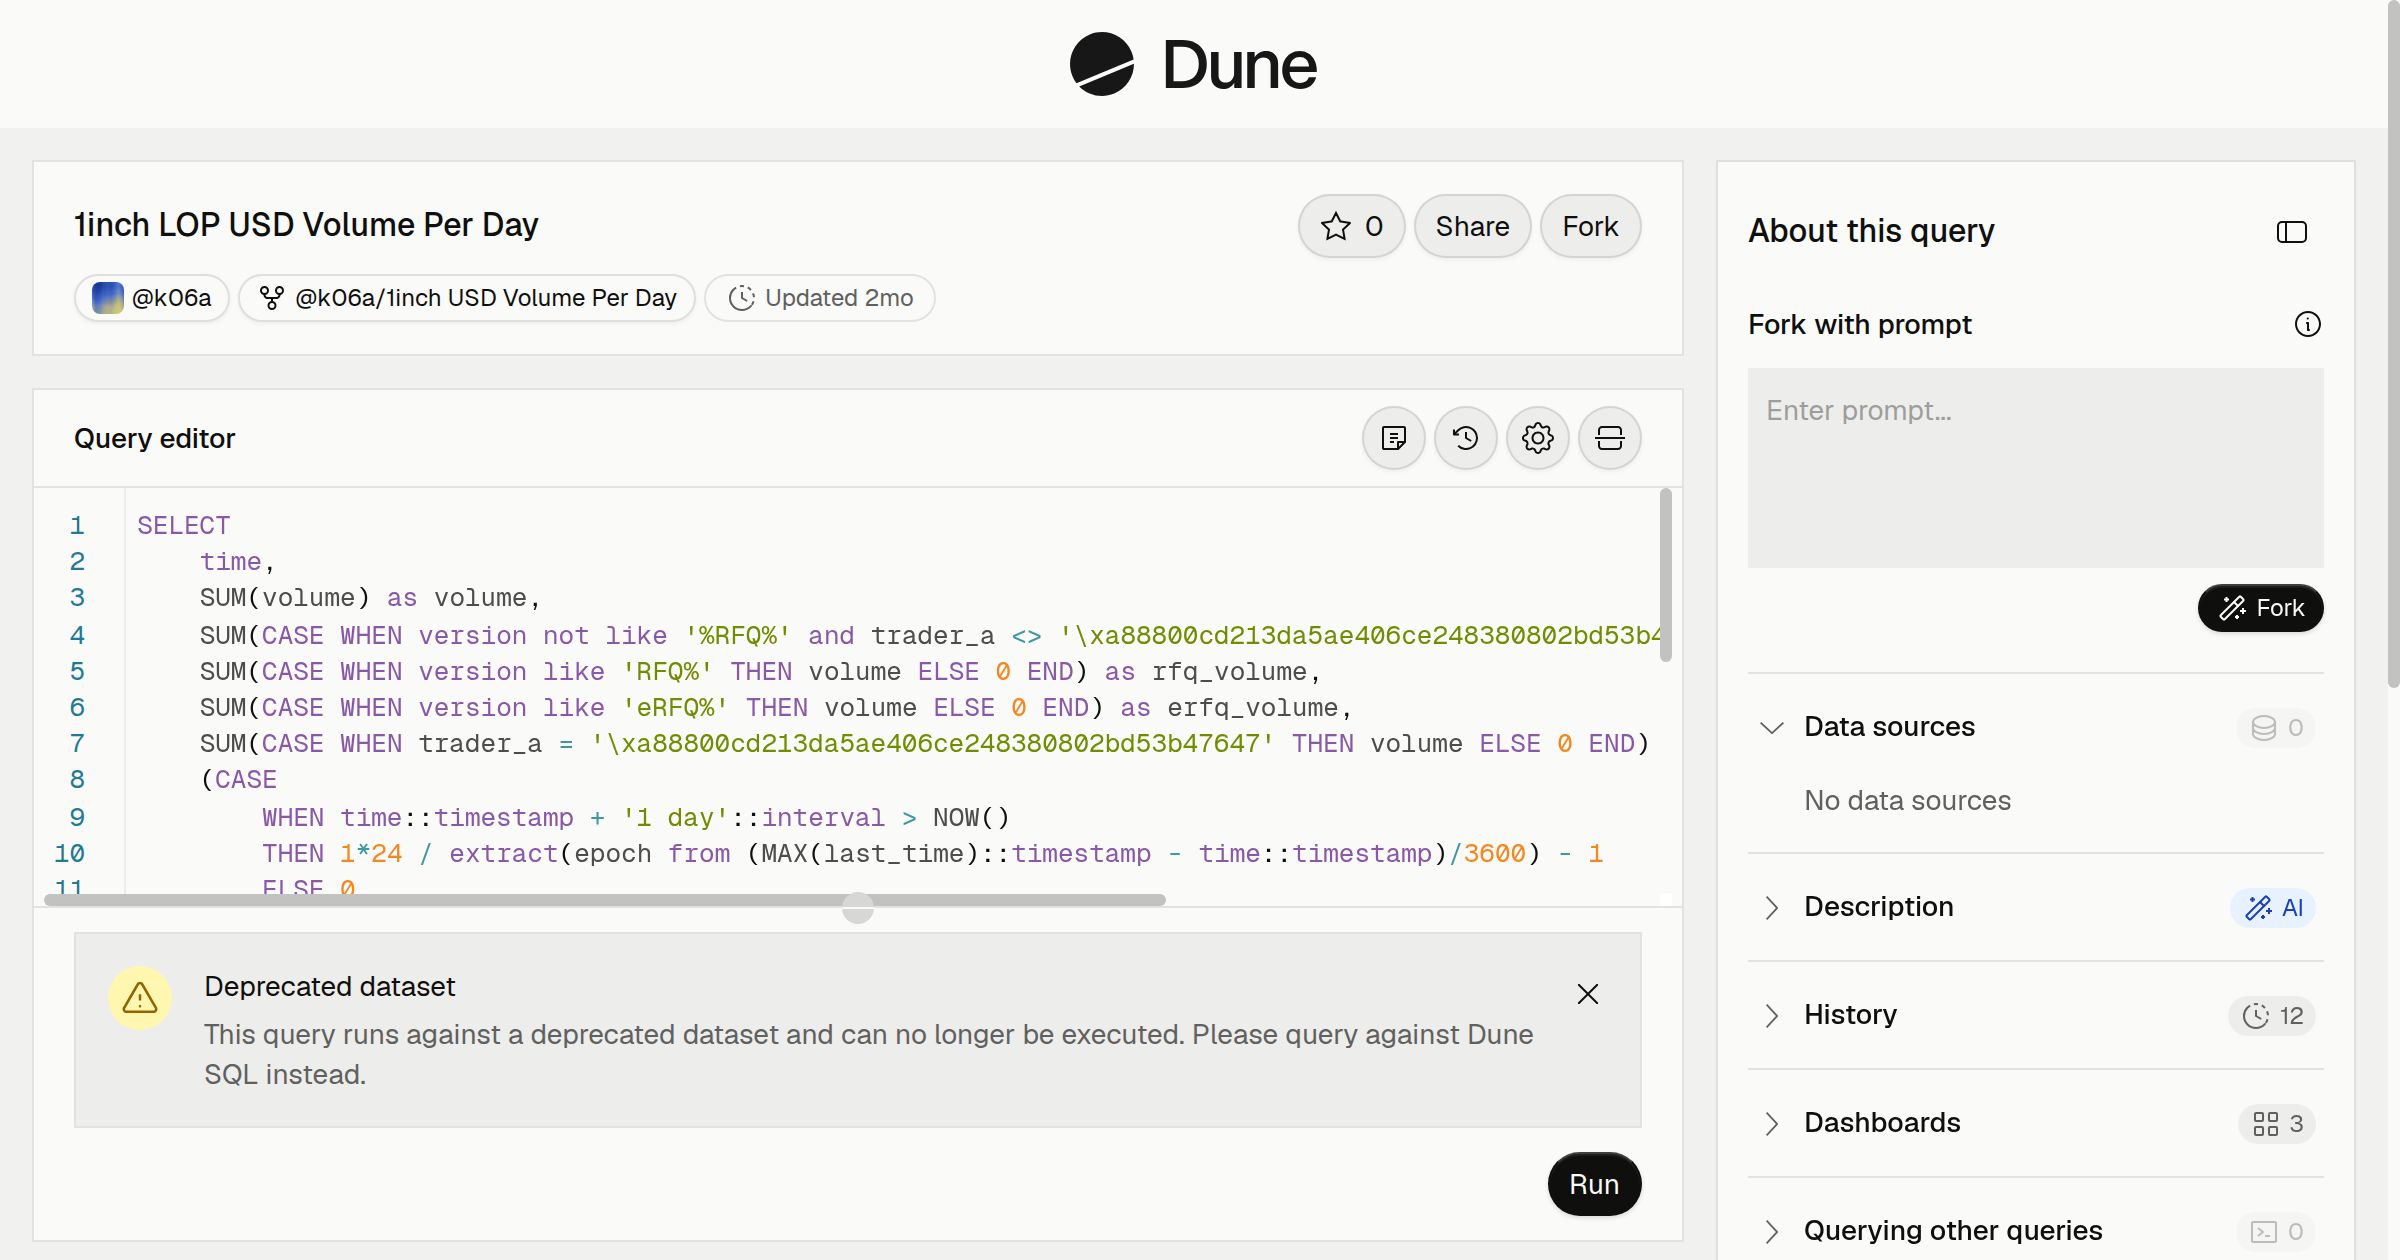This screenshot has height=1260, width=2400.
Task: Open the Share button
Action: pos(1472,226)
